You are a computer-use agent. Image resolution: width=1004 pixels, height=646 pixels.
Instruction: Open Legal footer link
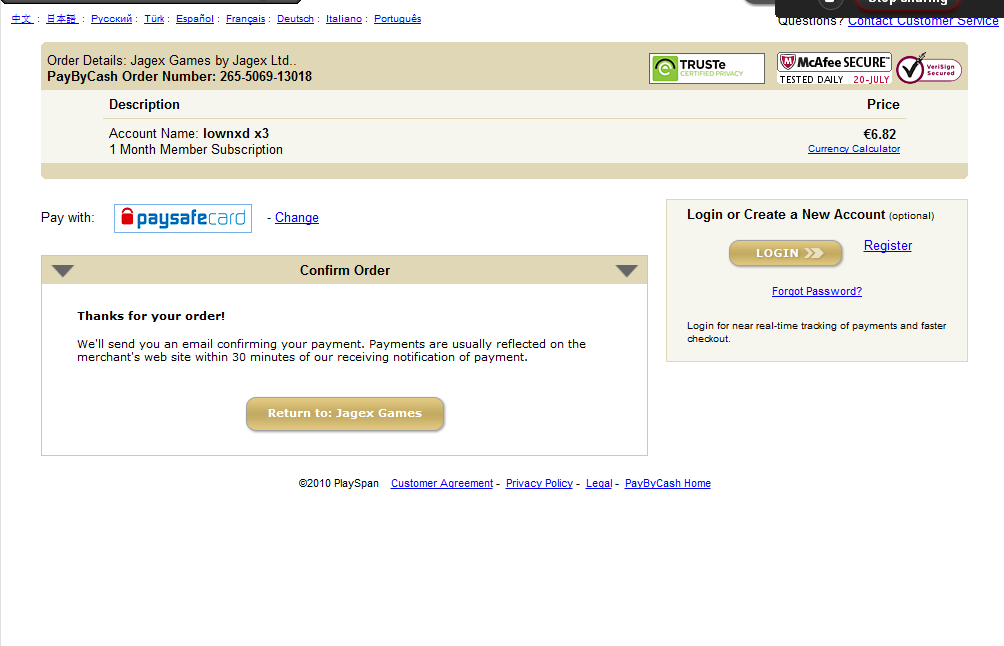tap(599, 483)
